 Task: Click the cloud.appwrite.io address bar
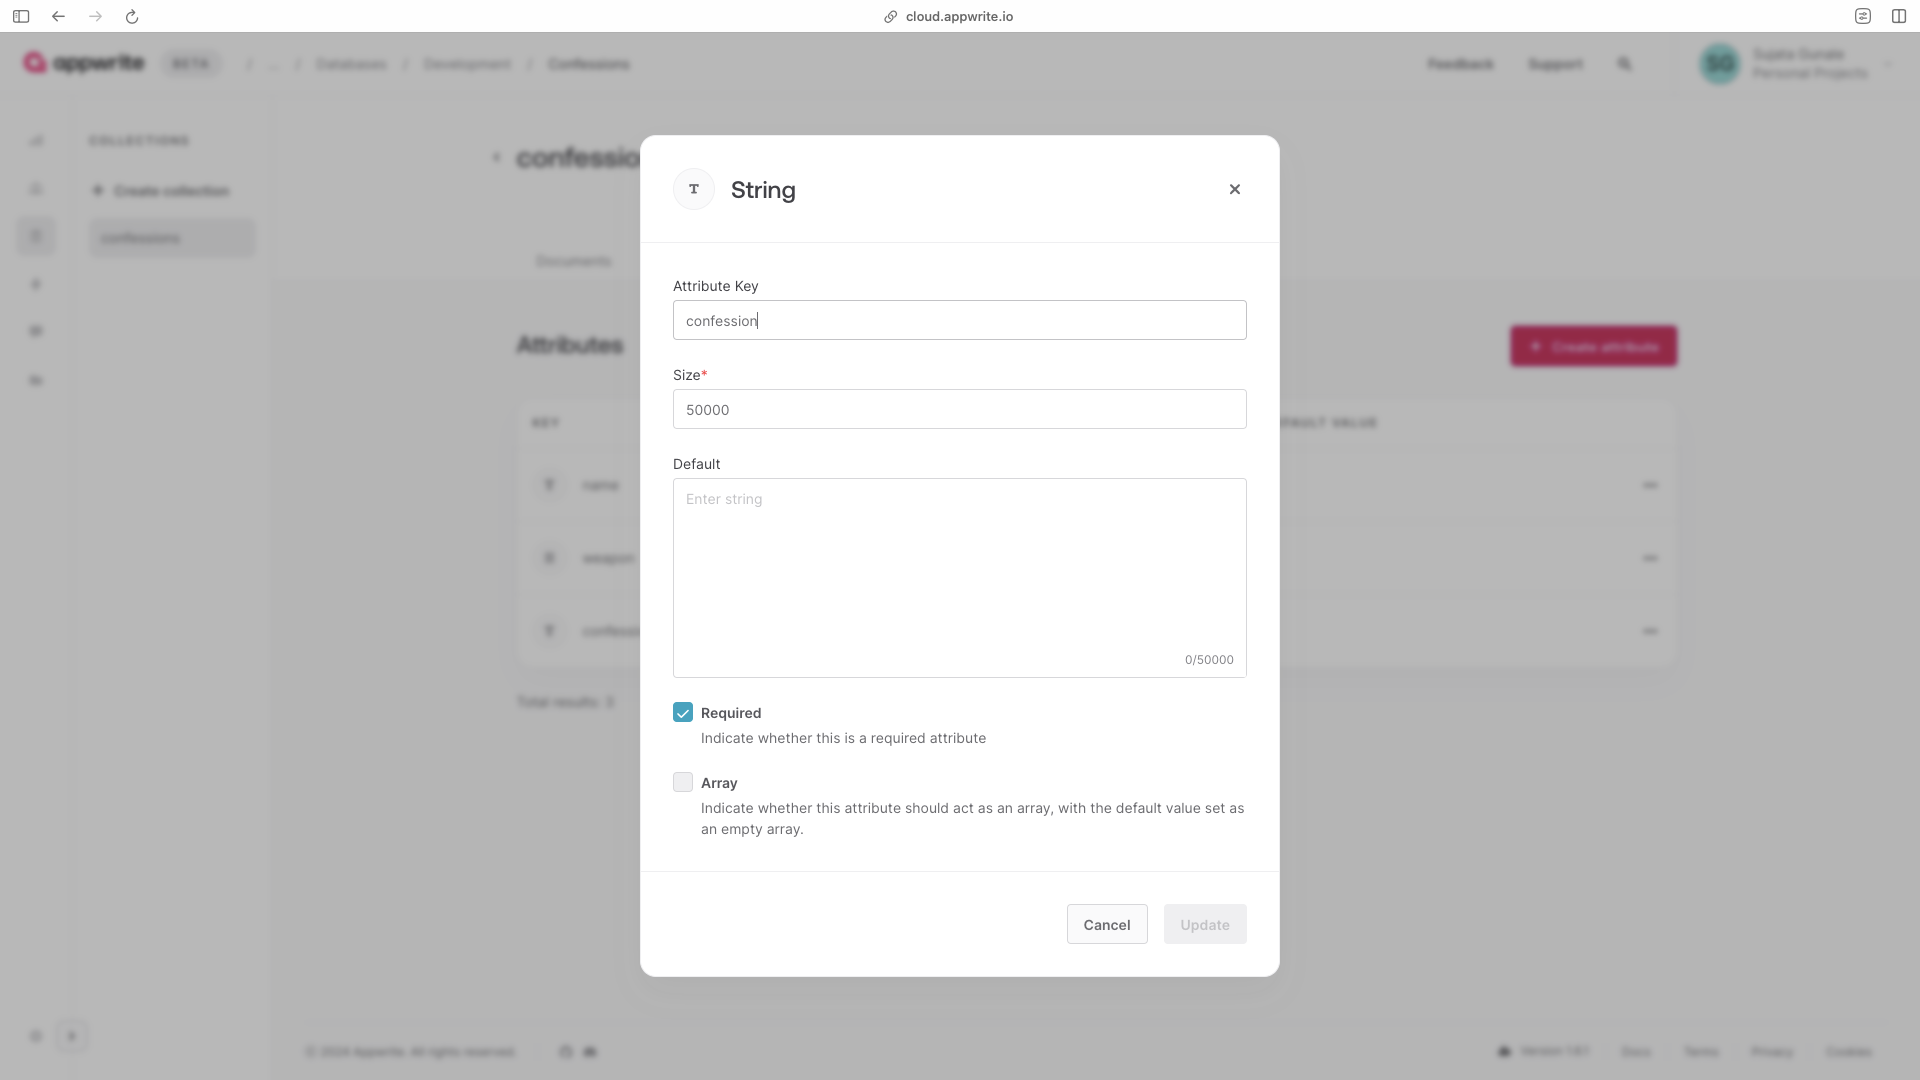(959, 16)
